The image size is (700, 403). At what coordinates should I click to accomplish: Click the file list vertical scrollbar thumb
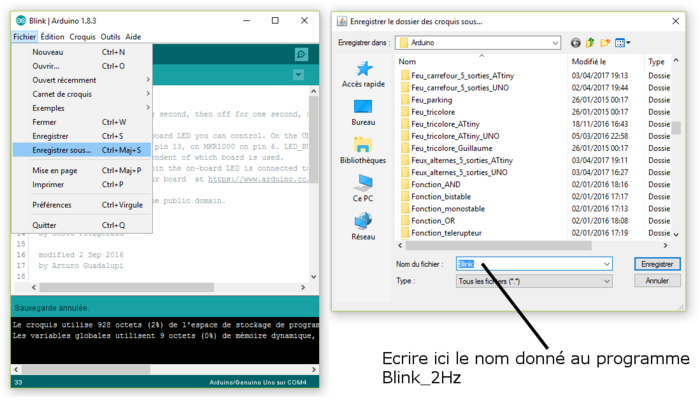point(676,128)
